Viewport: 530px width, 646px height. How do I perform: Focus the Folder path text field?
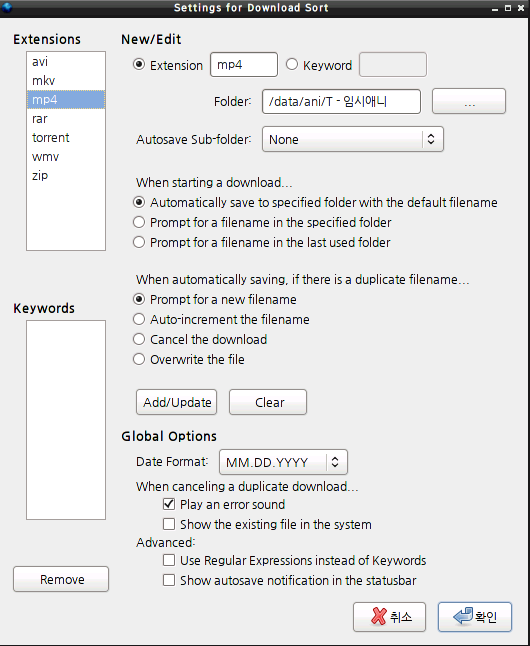[x=341, y=101]
